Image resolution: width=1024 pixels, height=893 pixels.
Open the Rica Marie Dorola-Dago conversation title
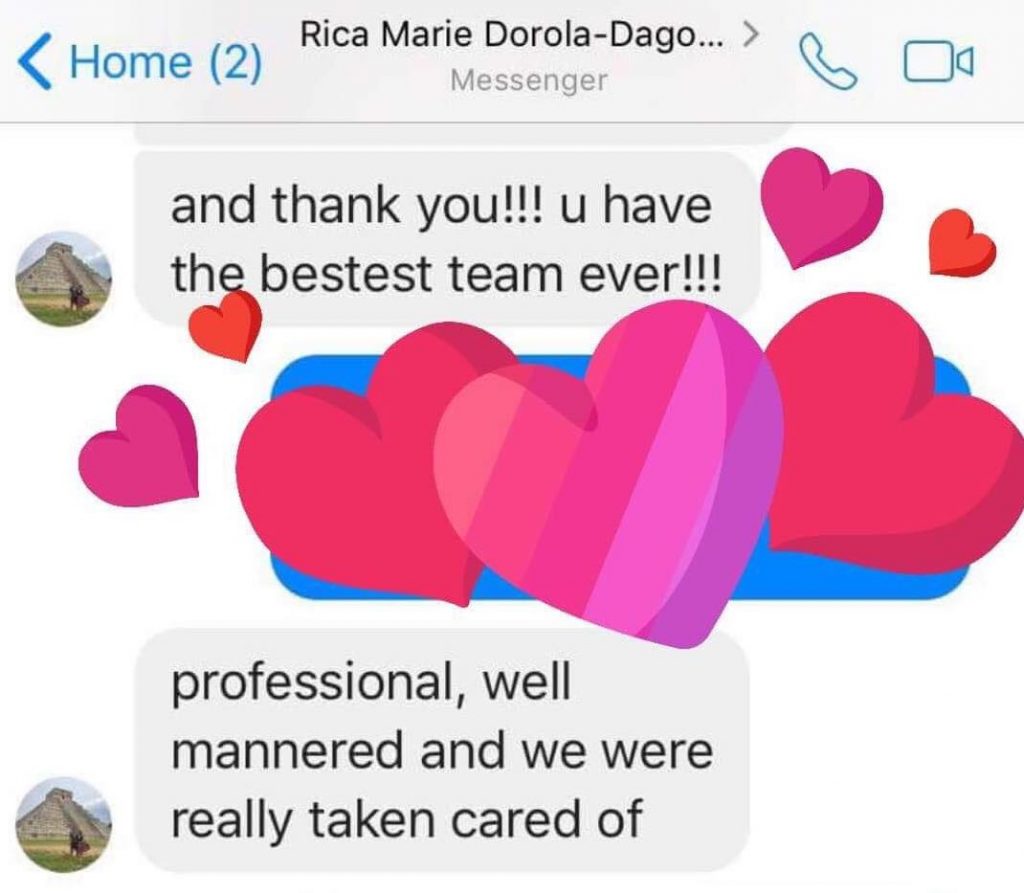pyautogui.click(x=511, y=34)
